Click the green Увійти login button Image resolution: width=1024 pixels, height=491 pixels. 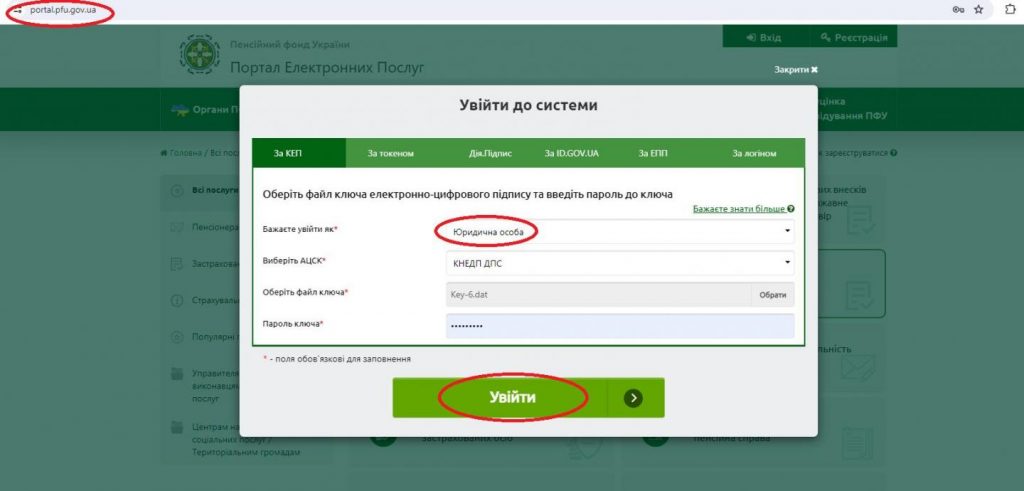point(512,398)
